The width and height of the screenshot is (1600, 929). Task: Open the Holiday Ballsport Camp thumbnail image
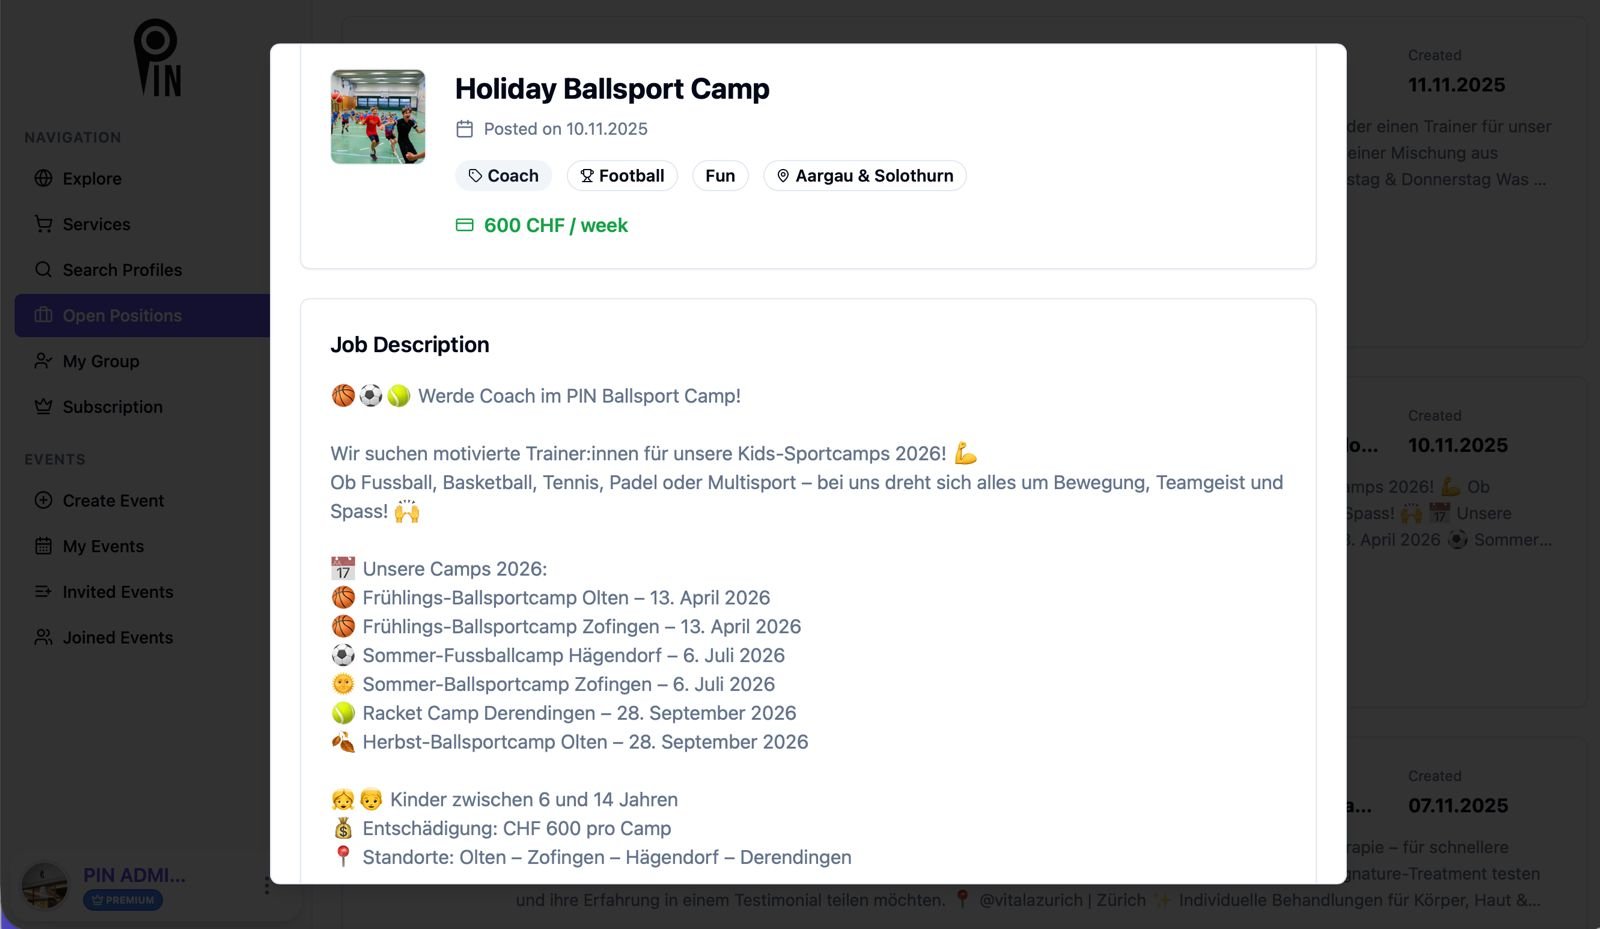point(378,117)
